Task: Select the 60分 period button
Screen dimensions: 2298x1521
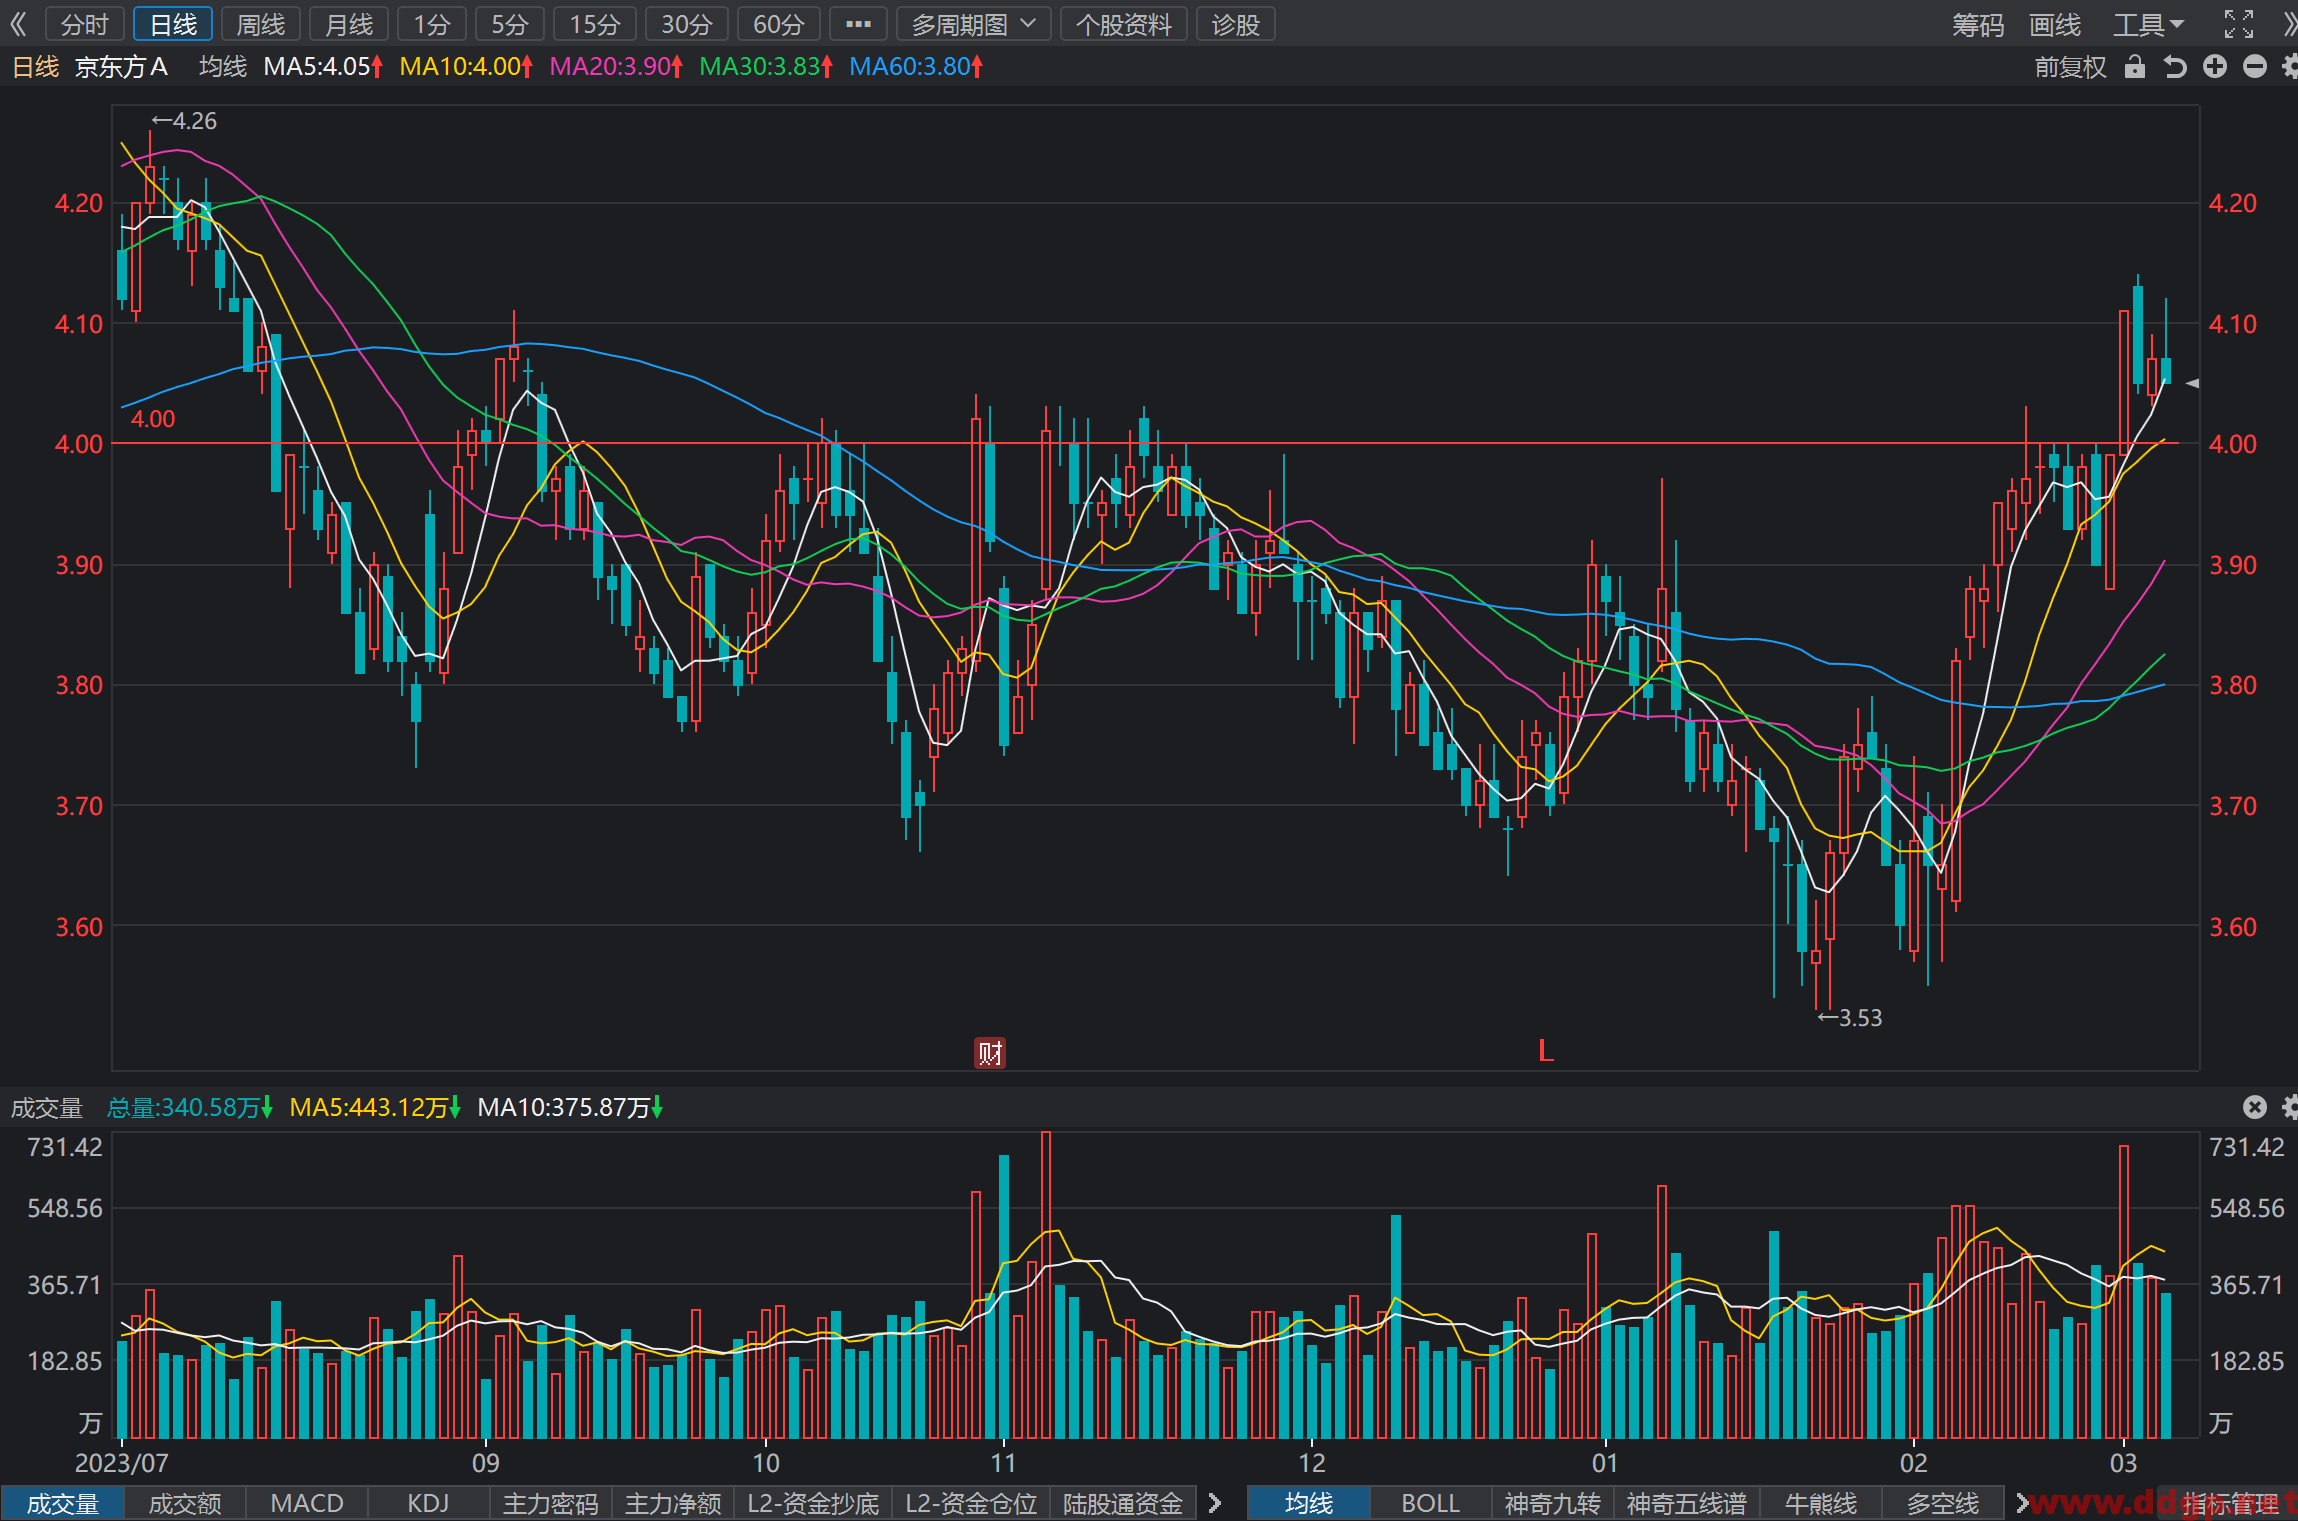Action: [x=779, y=24]
